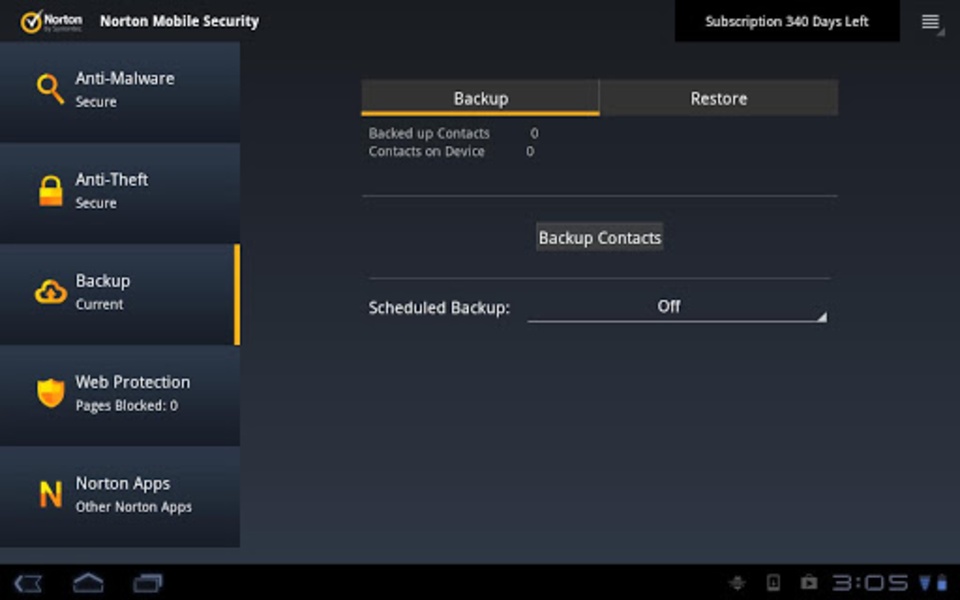
Task: Show recent apps in navigation bar
Action: pyautogui.click(x=148, y=582)
